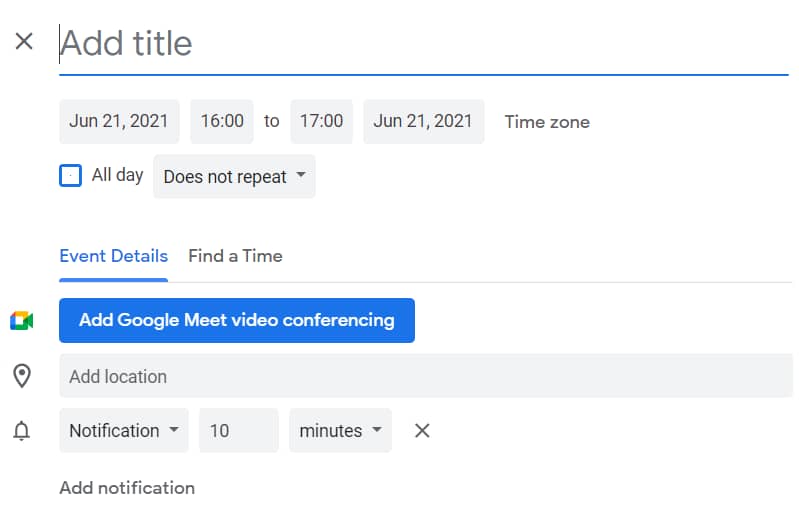Select the Event Details tab

(x=113, y=256)
